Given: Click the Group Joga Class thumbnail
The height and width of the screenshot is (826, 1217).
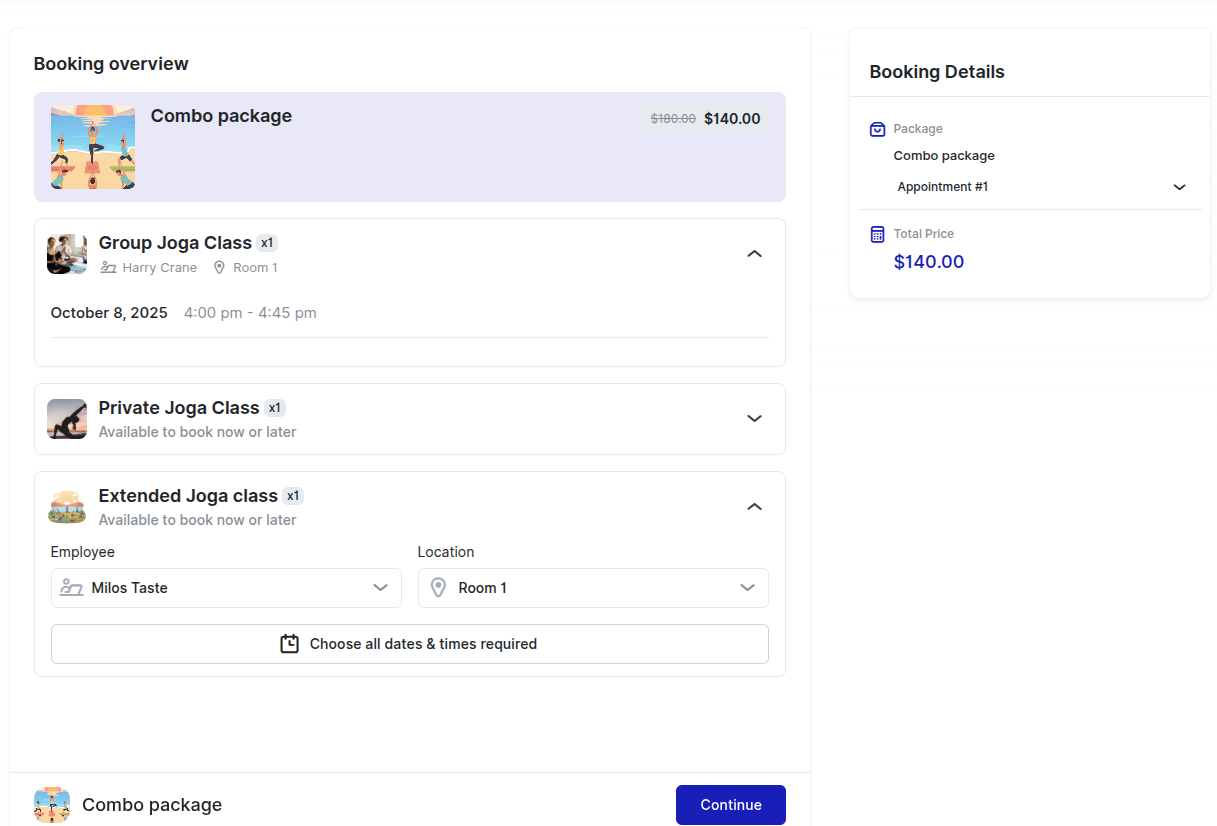Looking at the screenshot, I should point(67,254).
